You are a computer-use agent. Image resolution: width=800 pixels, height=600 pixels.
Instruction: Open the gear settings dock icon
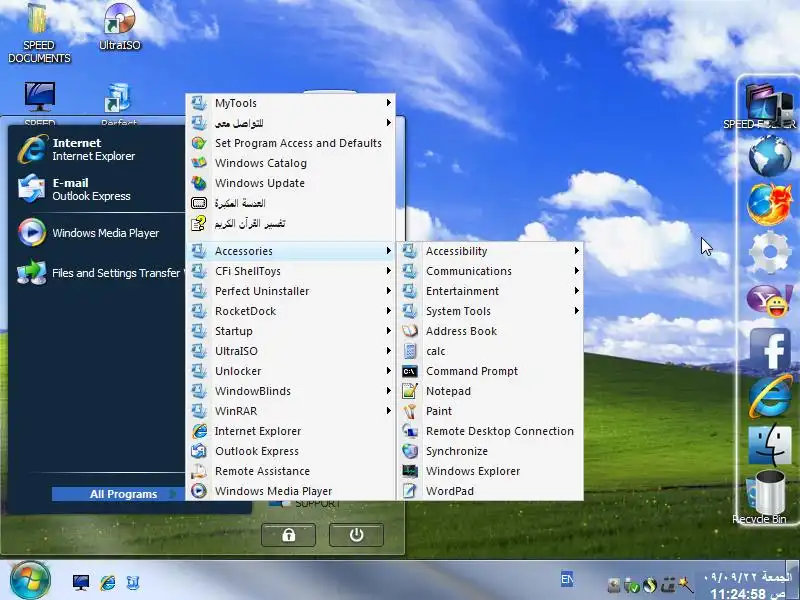click(x=769, y=252)
